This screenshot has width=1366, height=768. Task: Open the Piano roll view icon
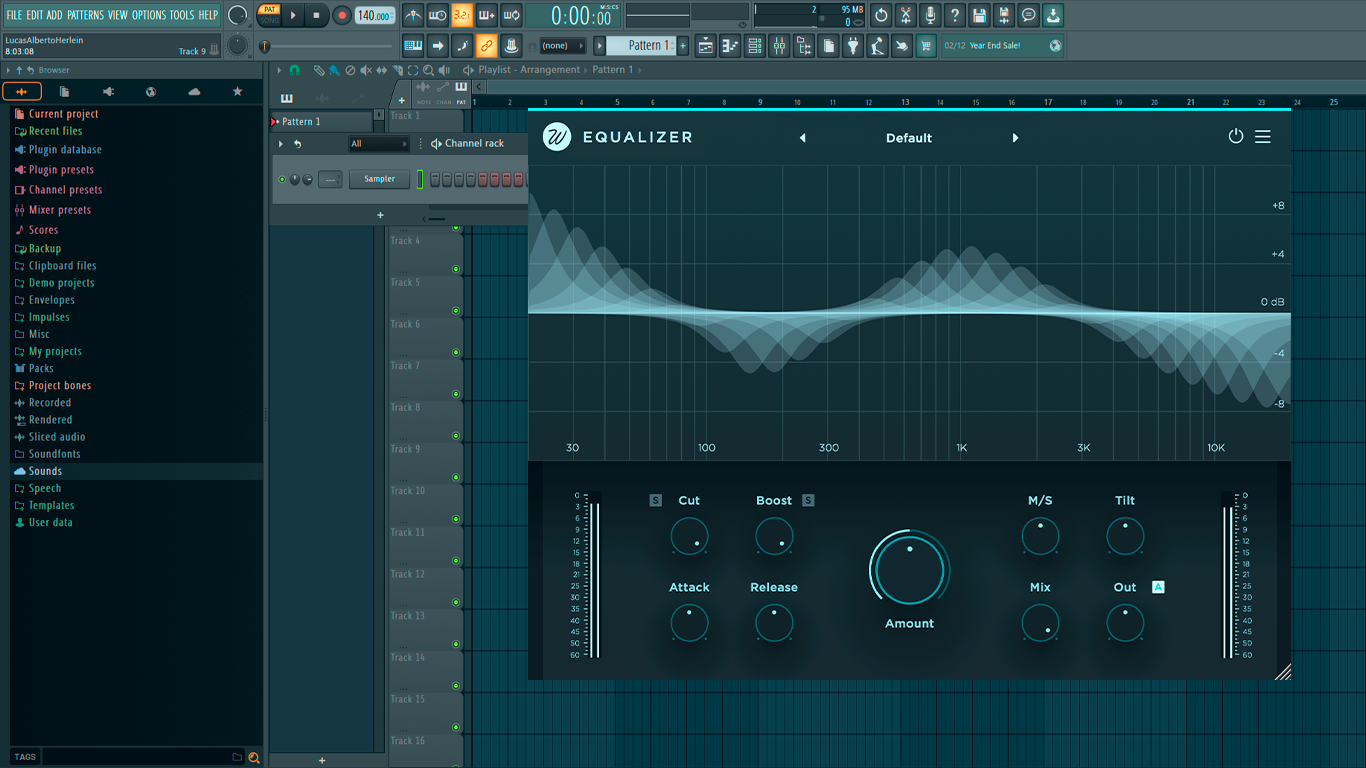coord(730,45)
